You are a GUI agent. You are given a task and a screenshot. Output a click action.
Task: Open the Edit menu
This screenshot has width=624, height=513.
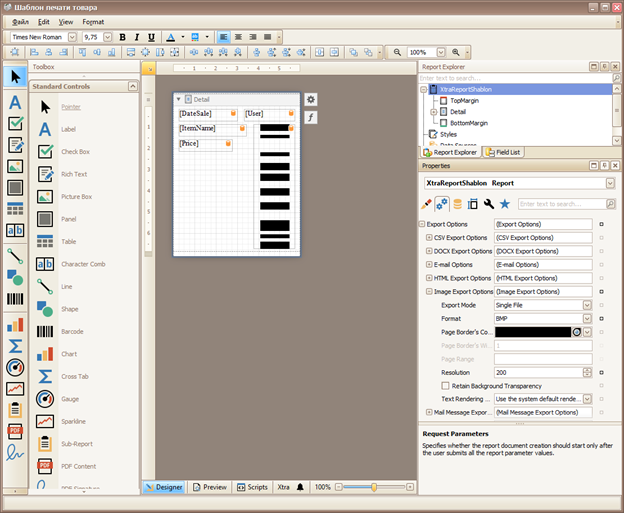pyautogui.click(x=43, y=22)
